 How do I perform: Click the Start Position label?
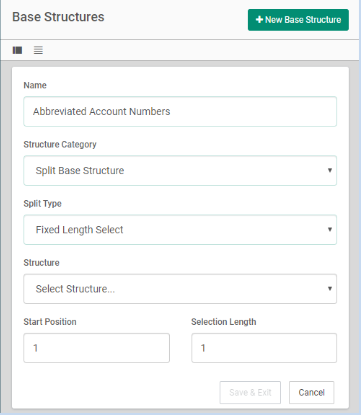tap(50, 322)
